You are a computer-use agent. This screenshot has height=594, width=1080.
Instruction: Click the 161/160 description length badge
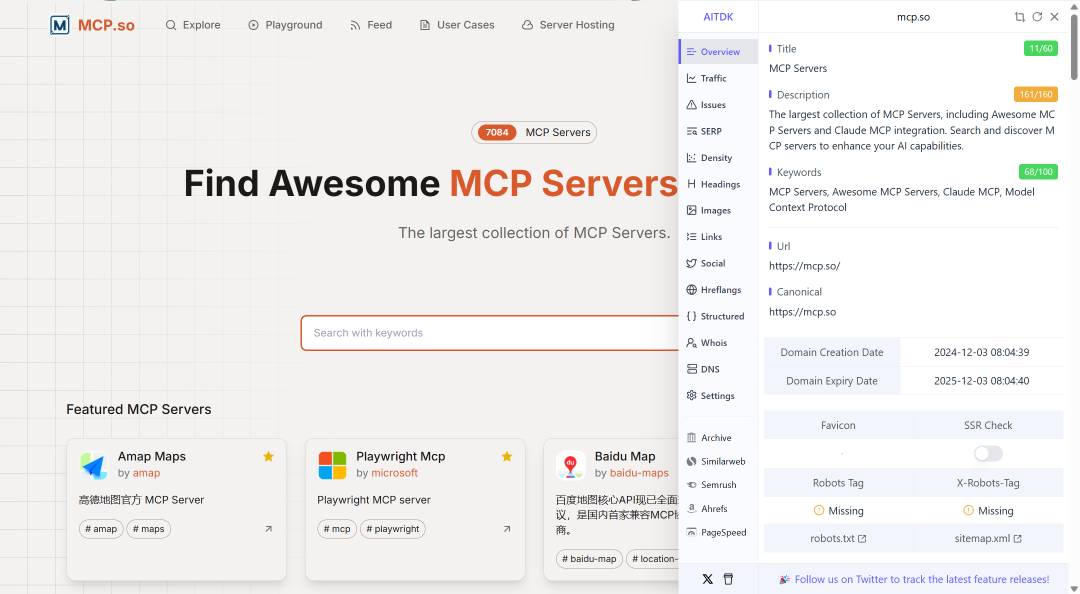pos(1035,94)
